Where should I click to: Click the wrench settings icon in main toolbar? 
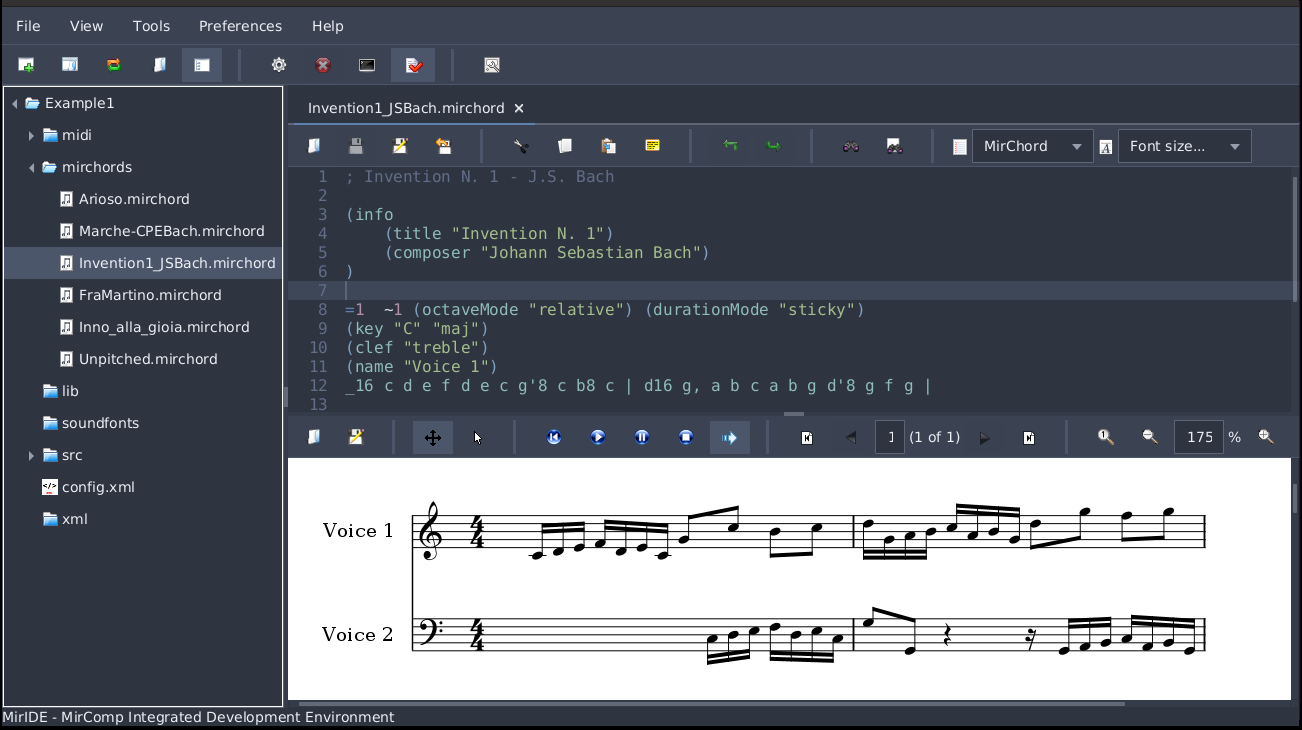pos(492,65)
